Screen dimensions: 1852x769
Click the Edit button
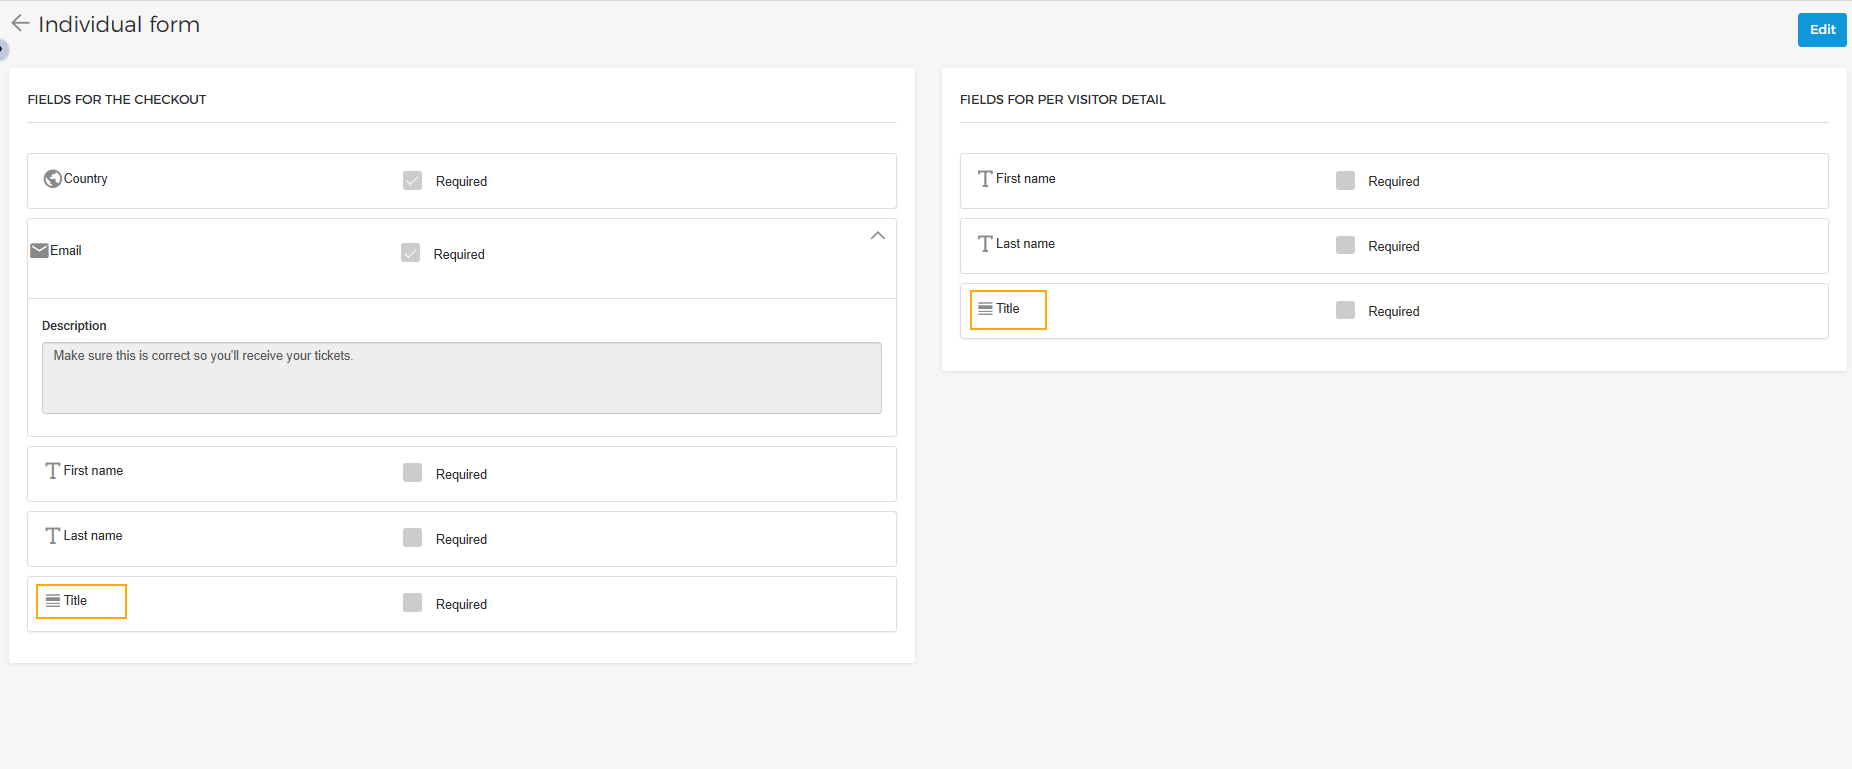1822,29
